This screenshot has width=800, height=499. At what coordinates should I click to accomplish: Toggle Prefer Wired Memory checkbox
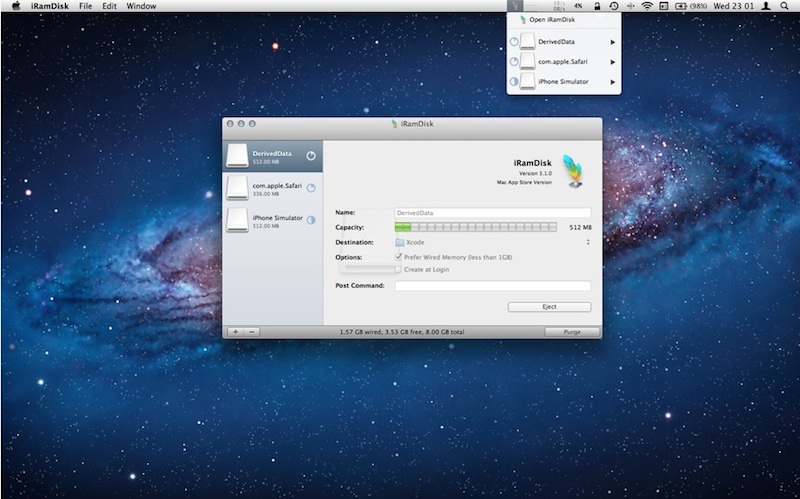pos(399,257)
